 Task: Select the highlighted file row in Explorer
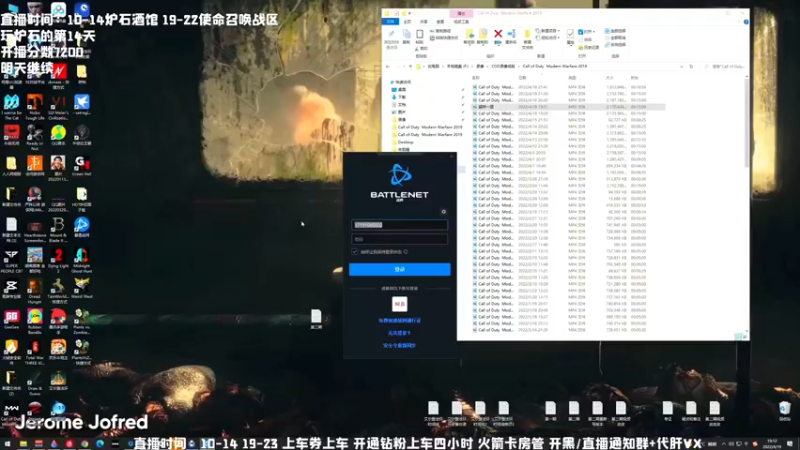(x=567, y=107)
